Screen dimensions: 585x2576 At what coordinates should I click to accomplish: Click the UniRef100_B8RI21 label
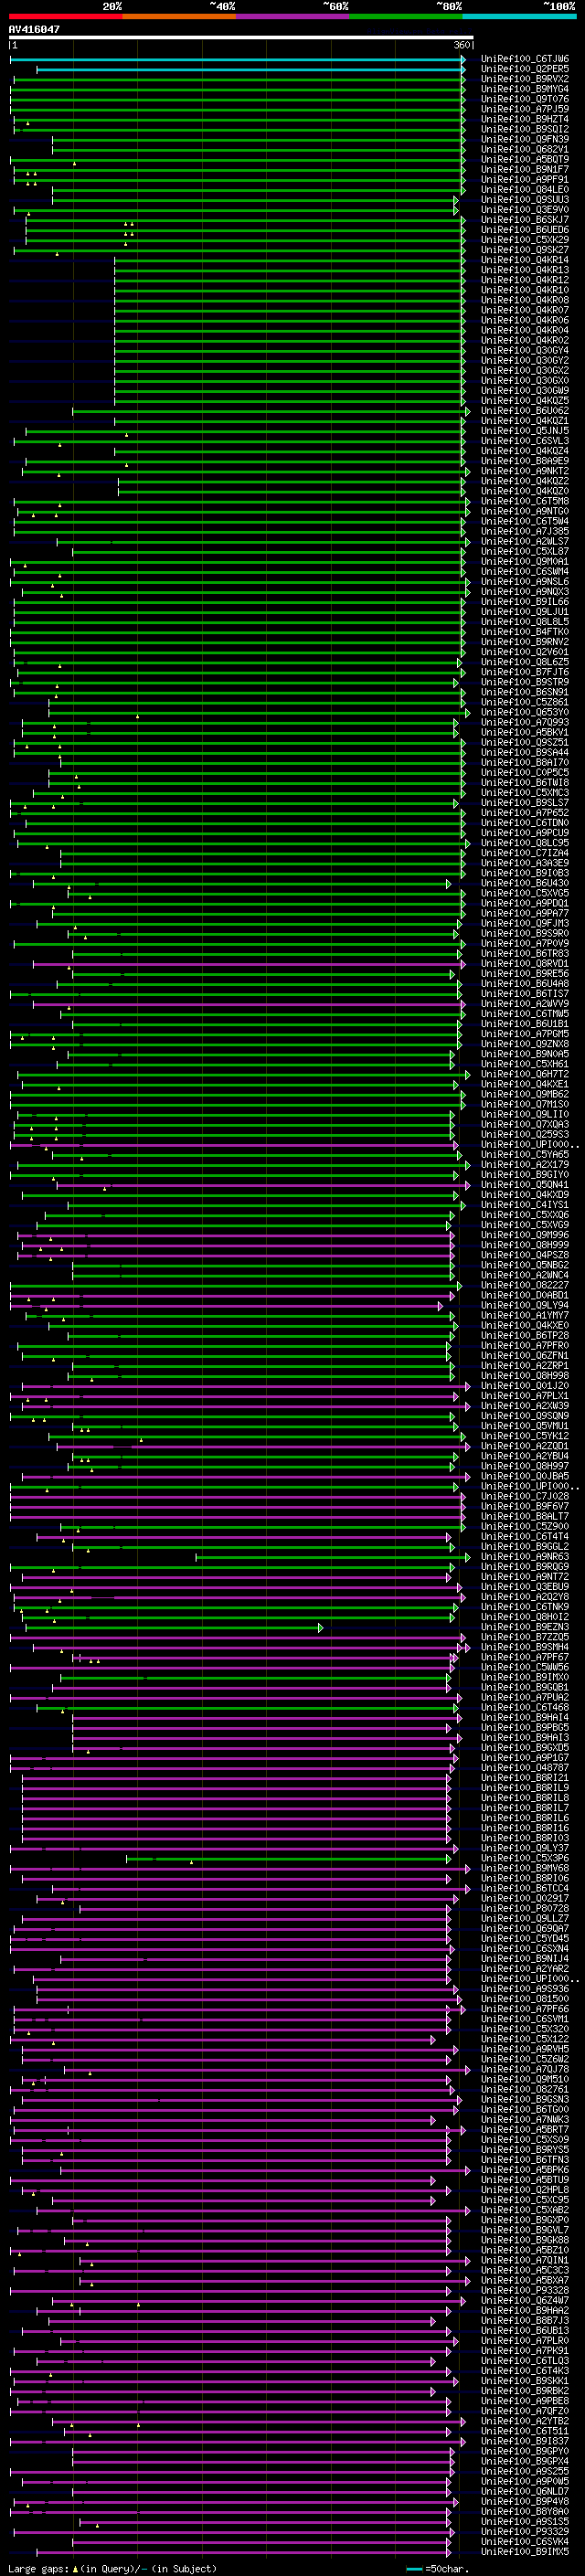pyautogui.click(x=525, y=1778)
